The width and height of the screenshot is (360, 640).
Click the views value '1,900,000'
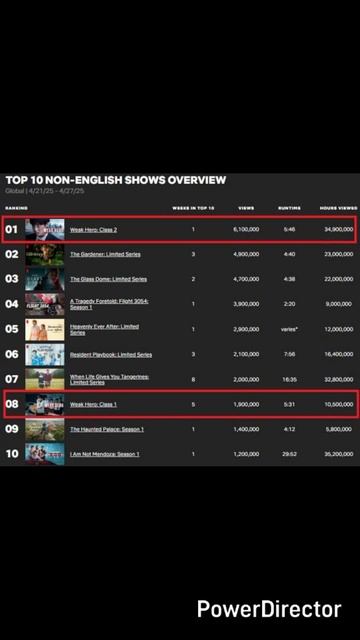[246, 404]
